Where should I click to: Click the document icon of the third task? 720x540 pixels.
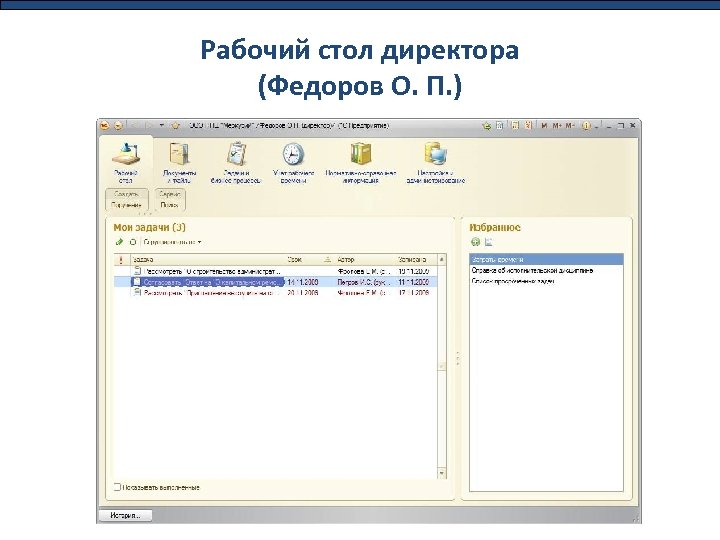click(x=137, y=292)
